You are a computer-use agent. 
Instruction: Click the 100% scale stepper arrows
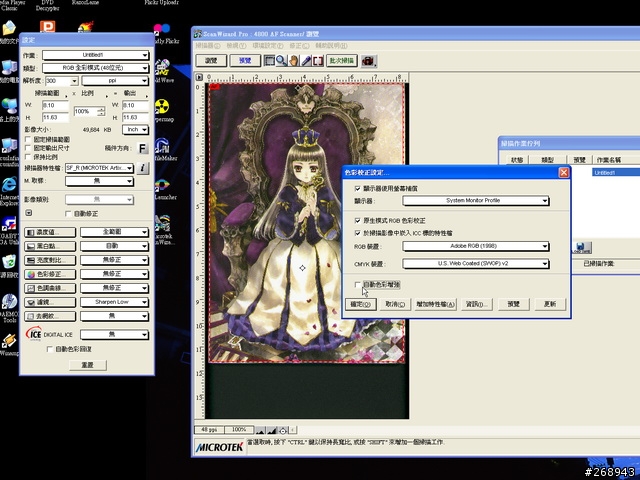point(101,111)
